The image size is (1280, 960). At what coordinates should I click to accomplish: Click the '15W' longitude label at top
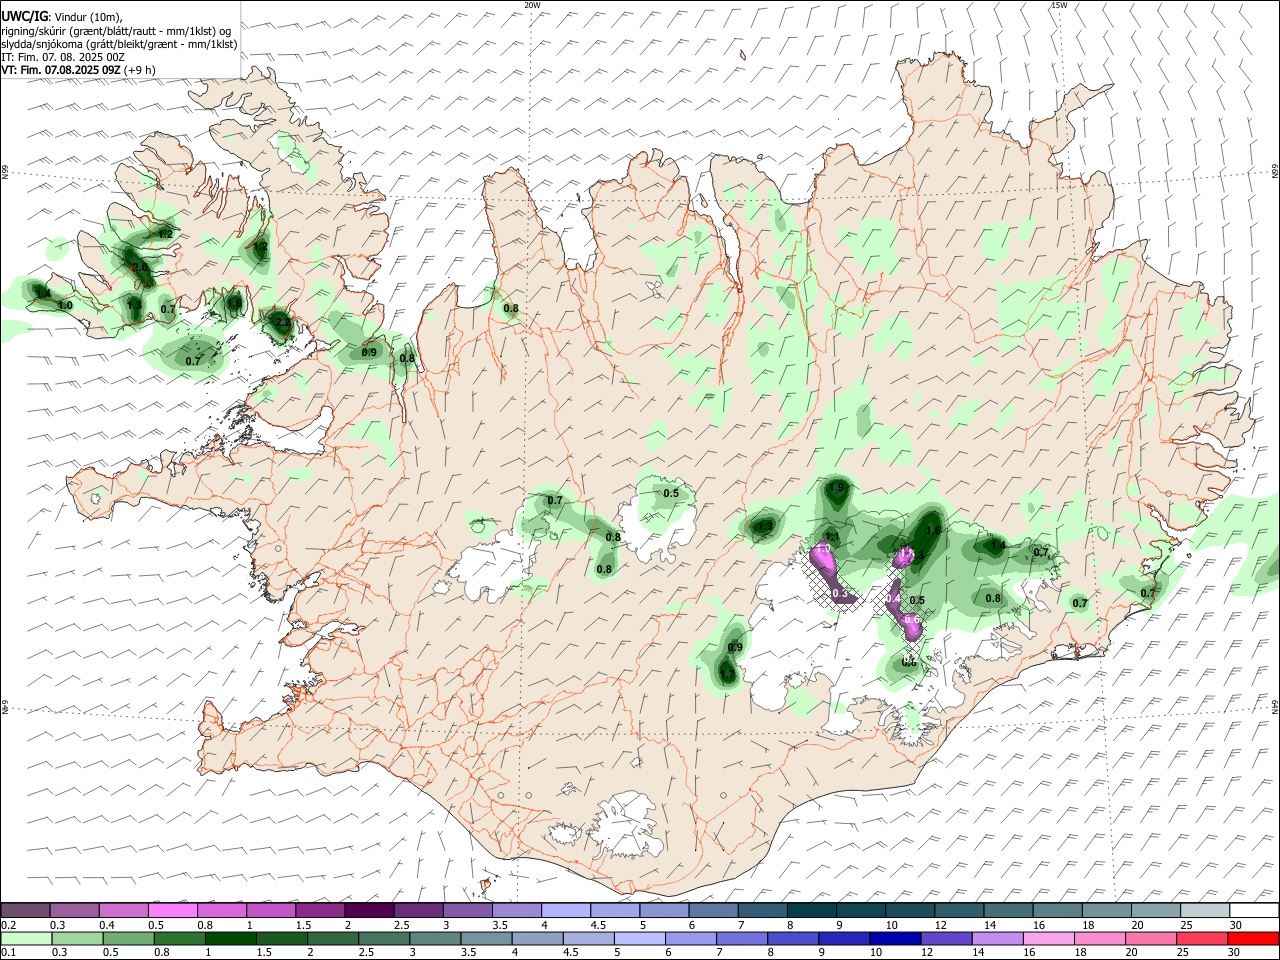tap(1059, 5)
